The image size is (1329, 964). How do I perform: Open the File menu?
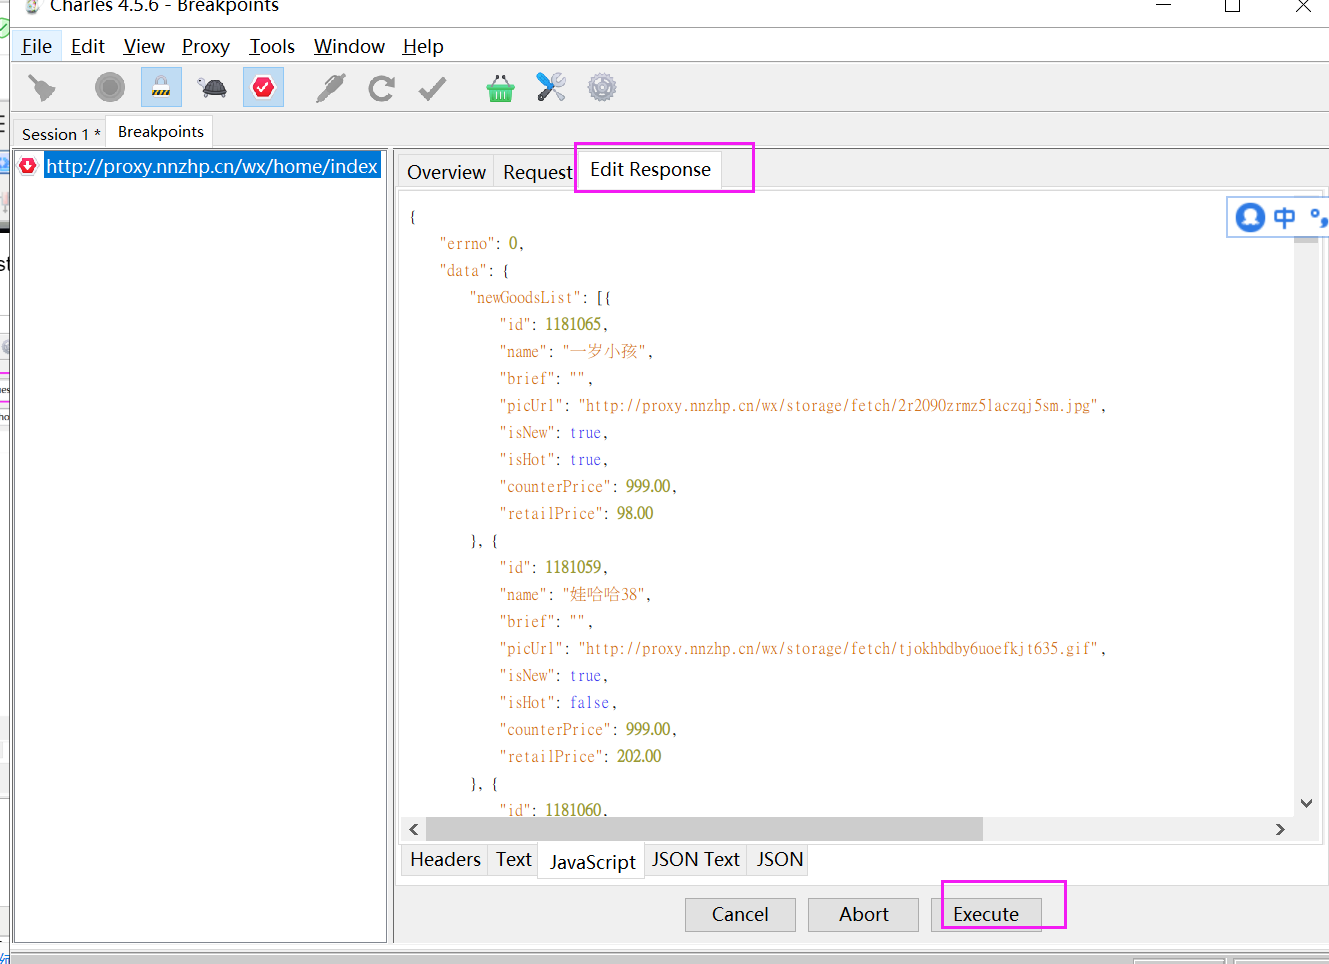(x=37, y=46)
